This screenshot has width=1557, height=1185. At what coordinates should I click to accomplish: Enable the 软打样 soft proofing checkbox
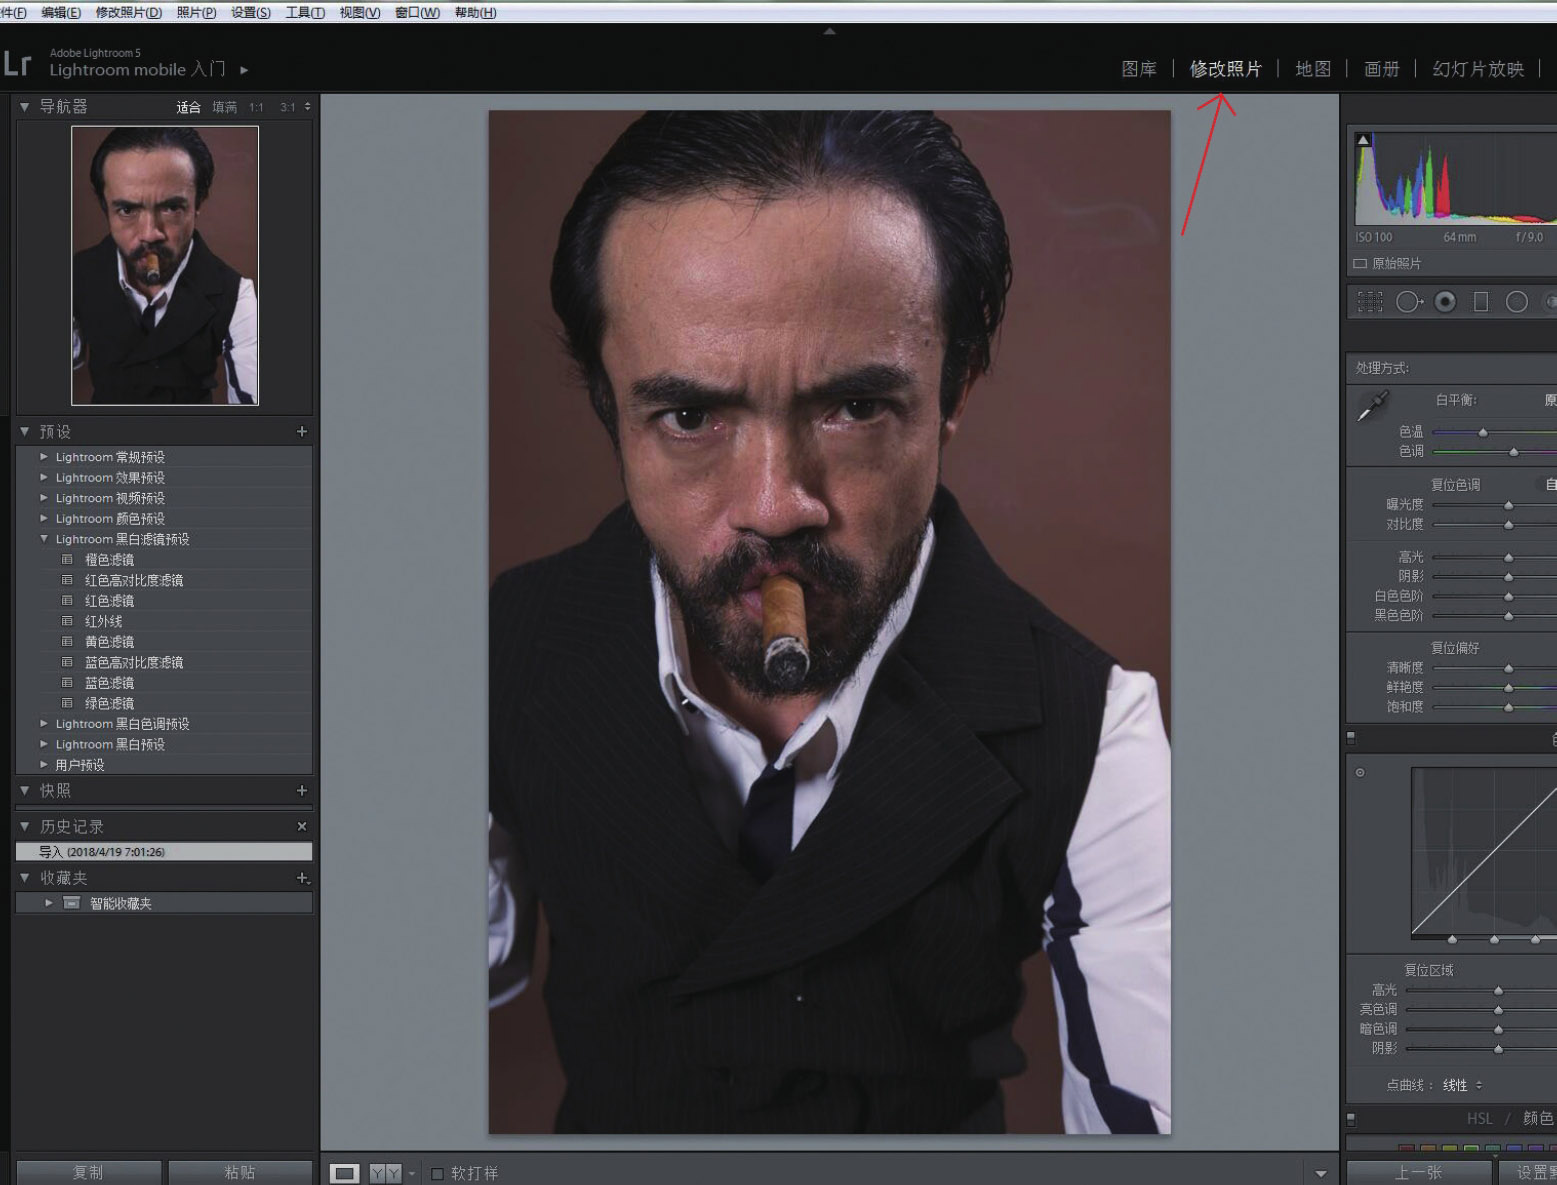click(438, 1173)
